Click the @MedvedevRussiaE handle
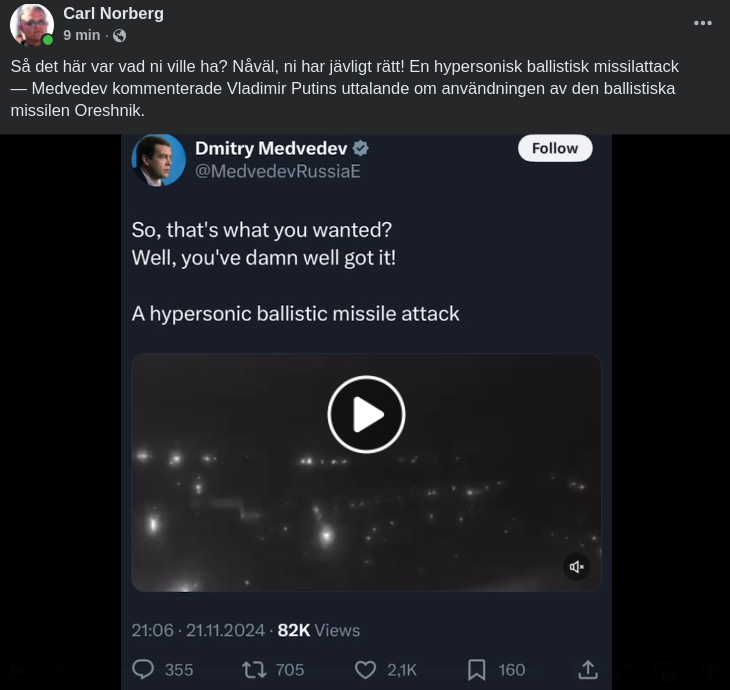The height and width of the screenshot is (690, 730). tap(277, 171)
